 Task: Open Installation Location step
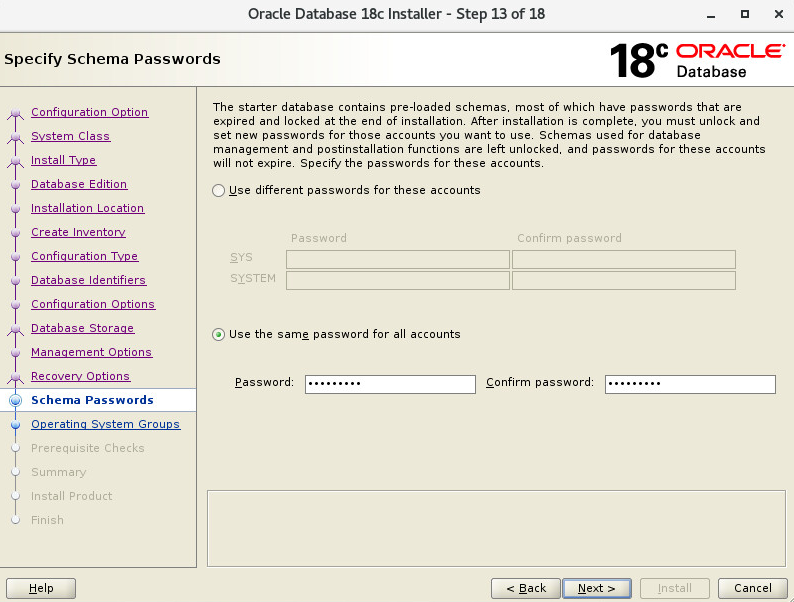(88, 208)
